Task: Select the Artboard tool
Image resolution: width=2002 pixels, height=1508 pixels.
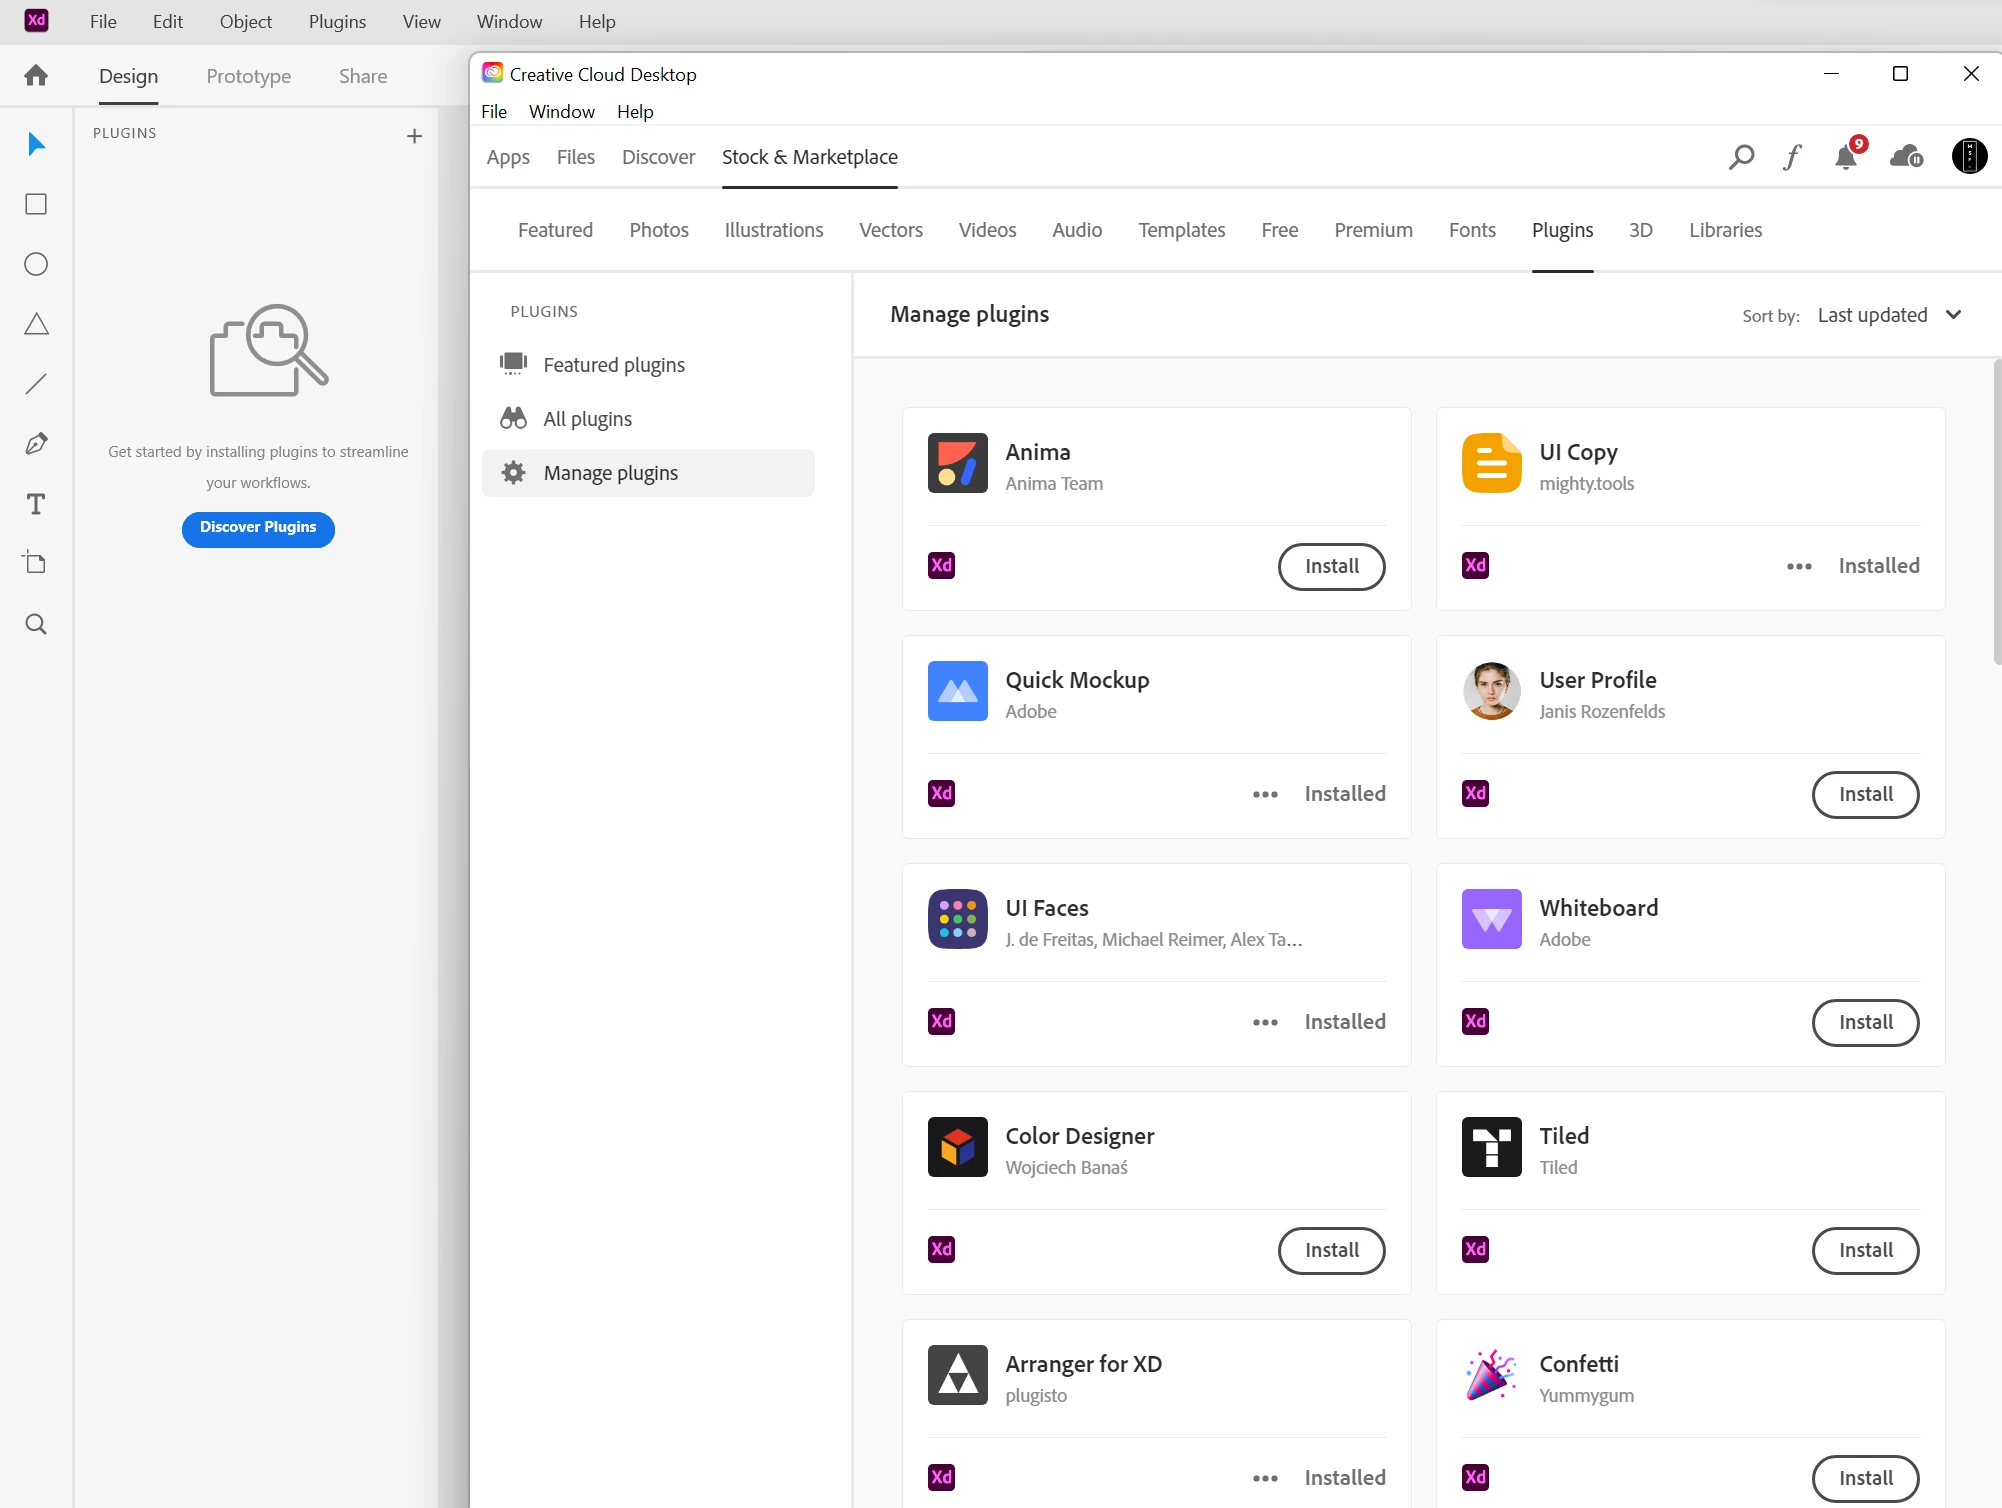Action: coord(36,563)
